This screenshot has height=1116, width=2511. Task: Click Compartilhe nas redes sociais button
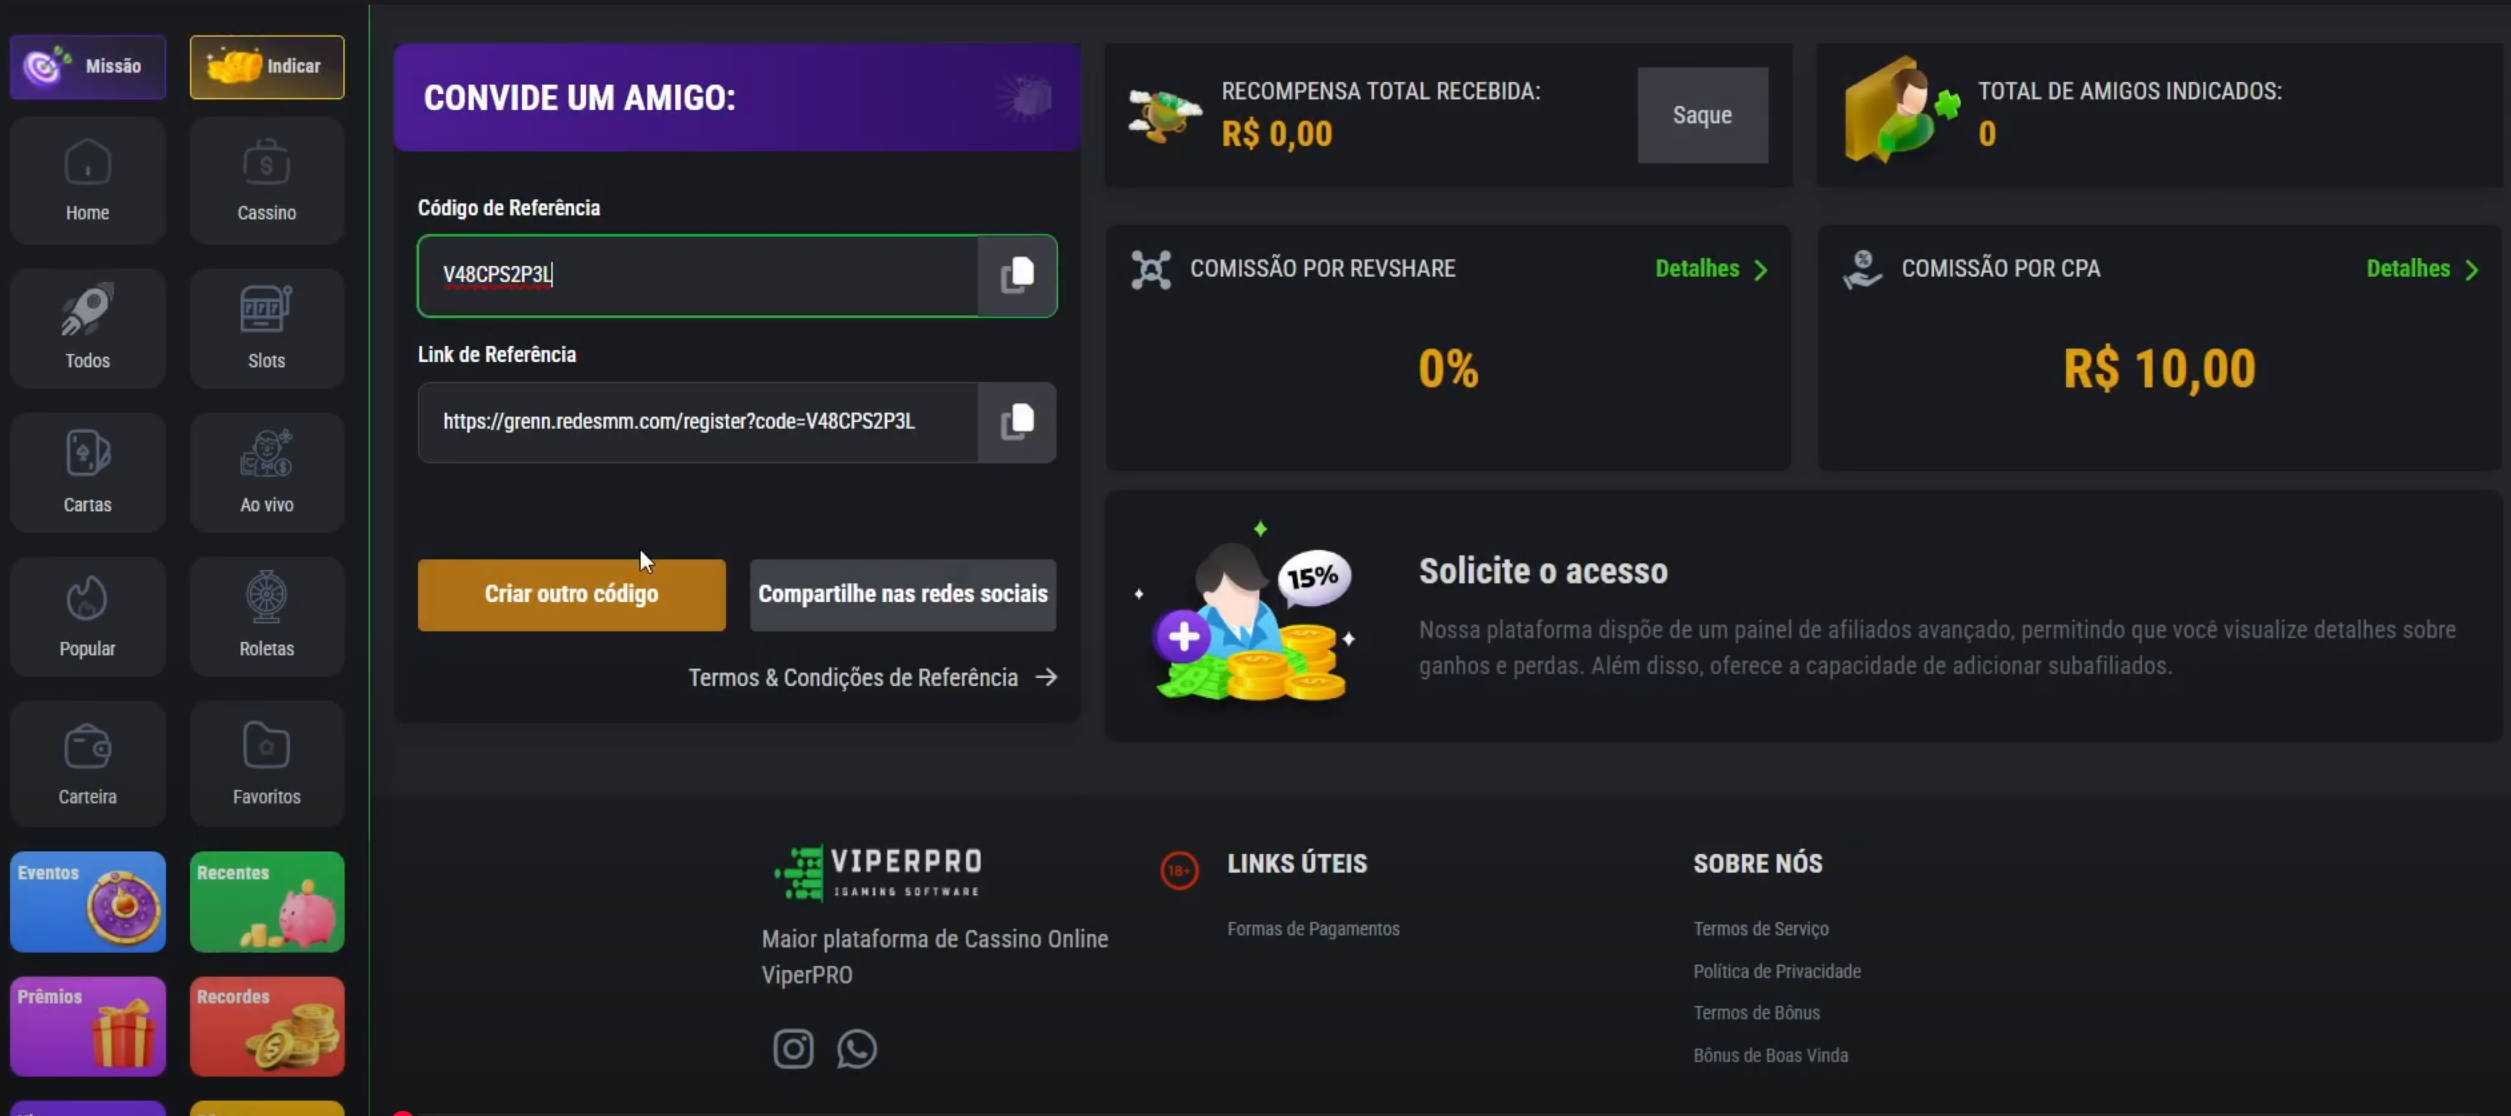[903, 595]
